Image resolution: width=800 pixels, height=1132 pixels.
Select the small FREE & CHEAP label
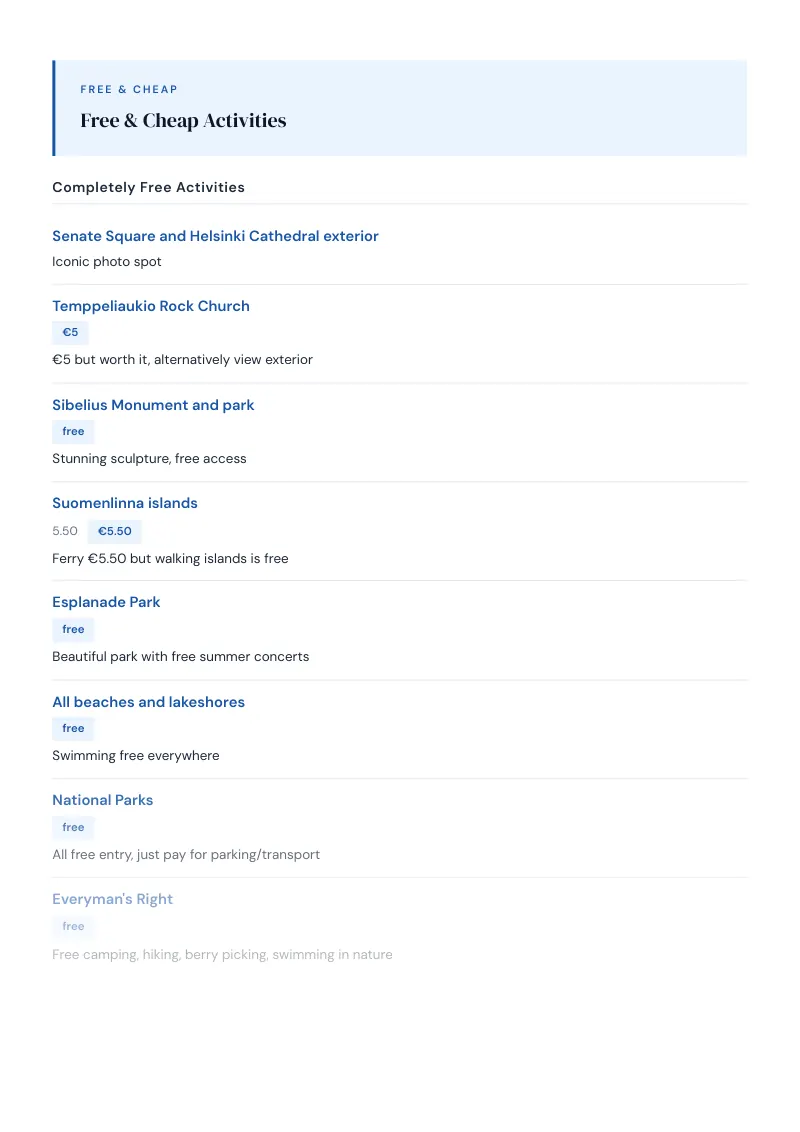(x=129, y=90)
